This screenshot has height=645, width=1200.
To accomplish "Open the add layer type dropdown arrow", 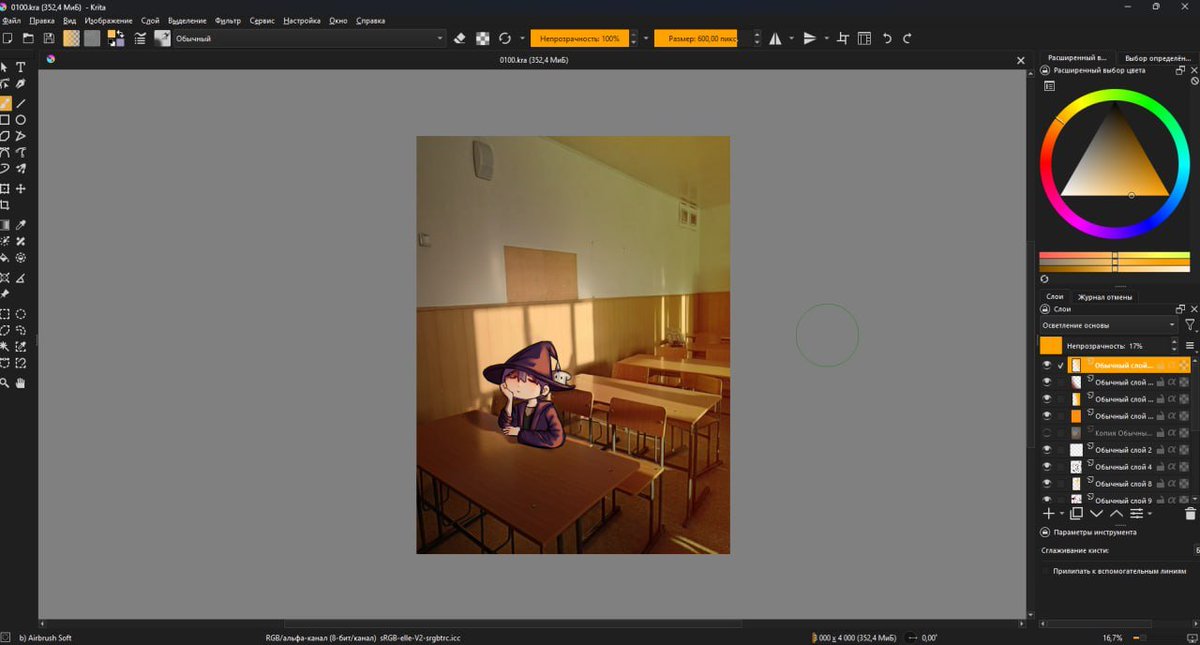I will [x=1062, y=514].
